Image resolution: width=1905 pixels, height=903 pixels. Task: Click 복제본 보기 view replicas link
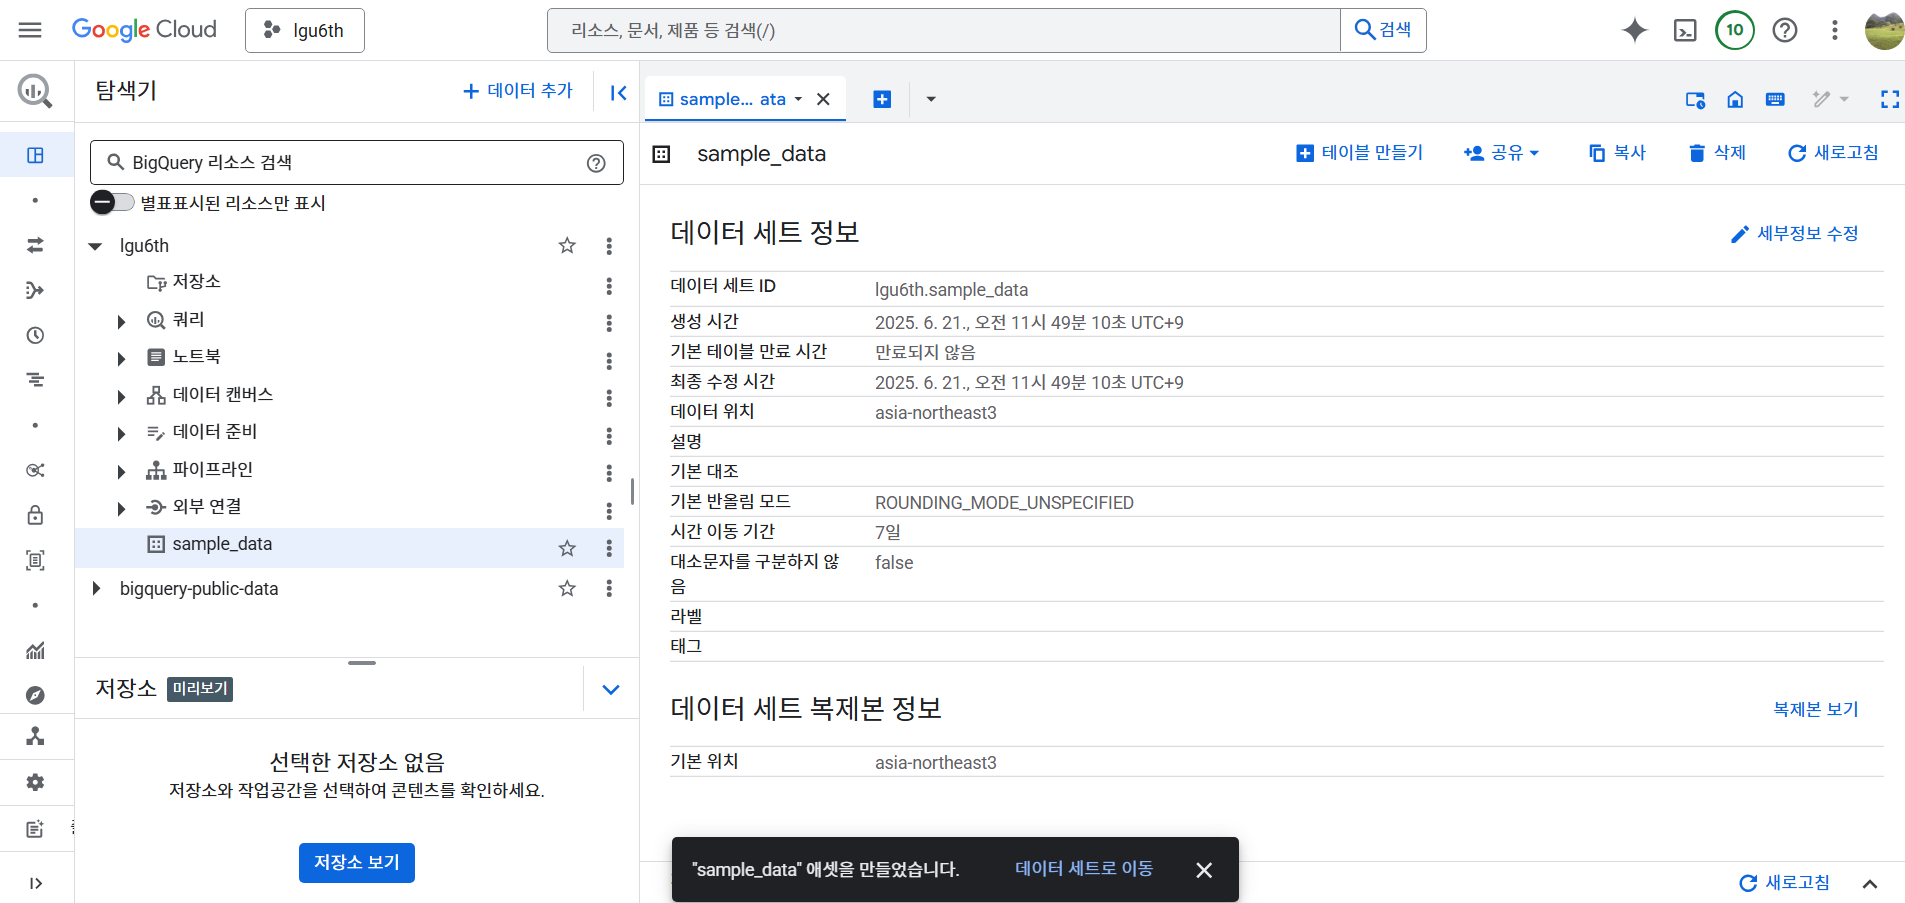[1815, 709]
